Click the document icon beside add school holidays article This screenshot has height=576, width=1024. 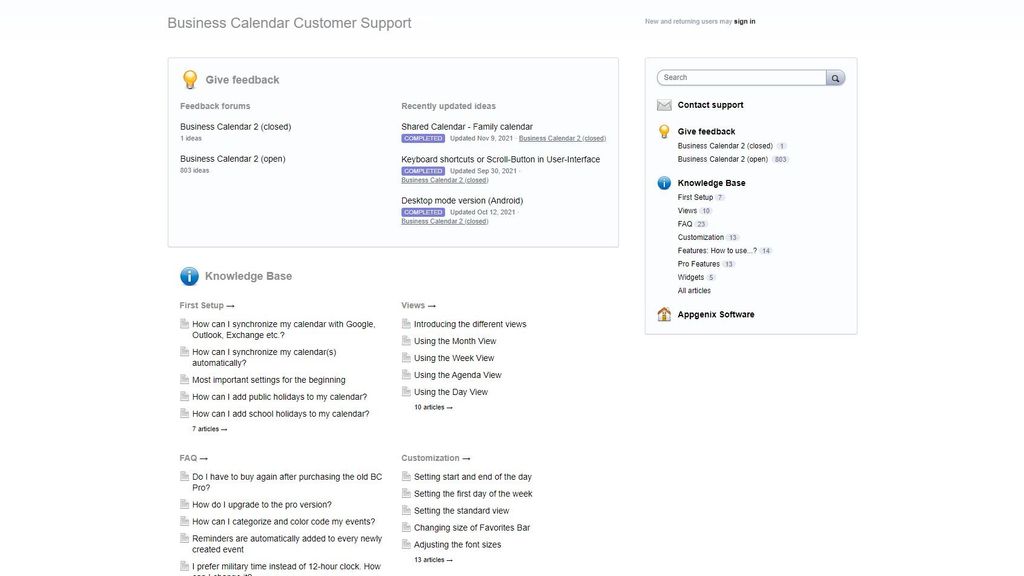[x=185, y=413]
